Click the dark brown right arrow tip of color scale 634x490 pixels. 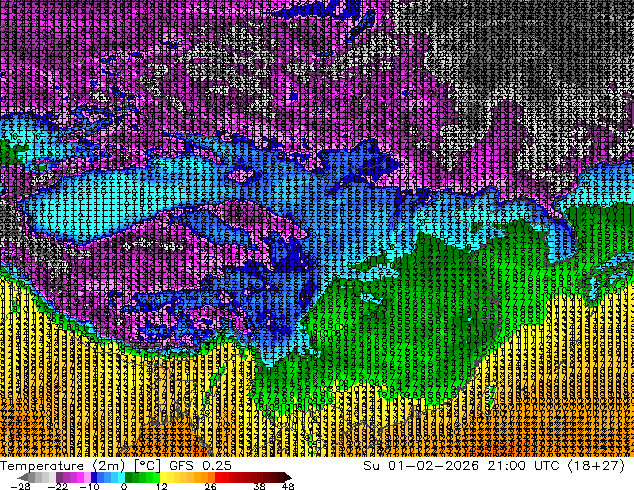pos(289,477)
